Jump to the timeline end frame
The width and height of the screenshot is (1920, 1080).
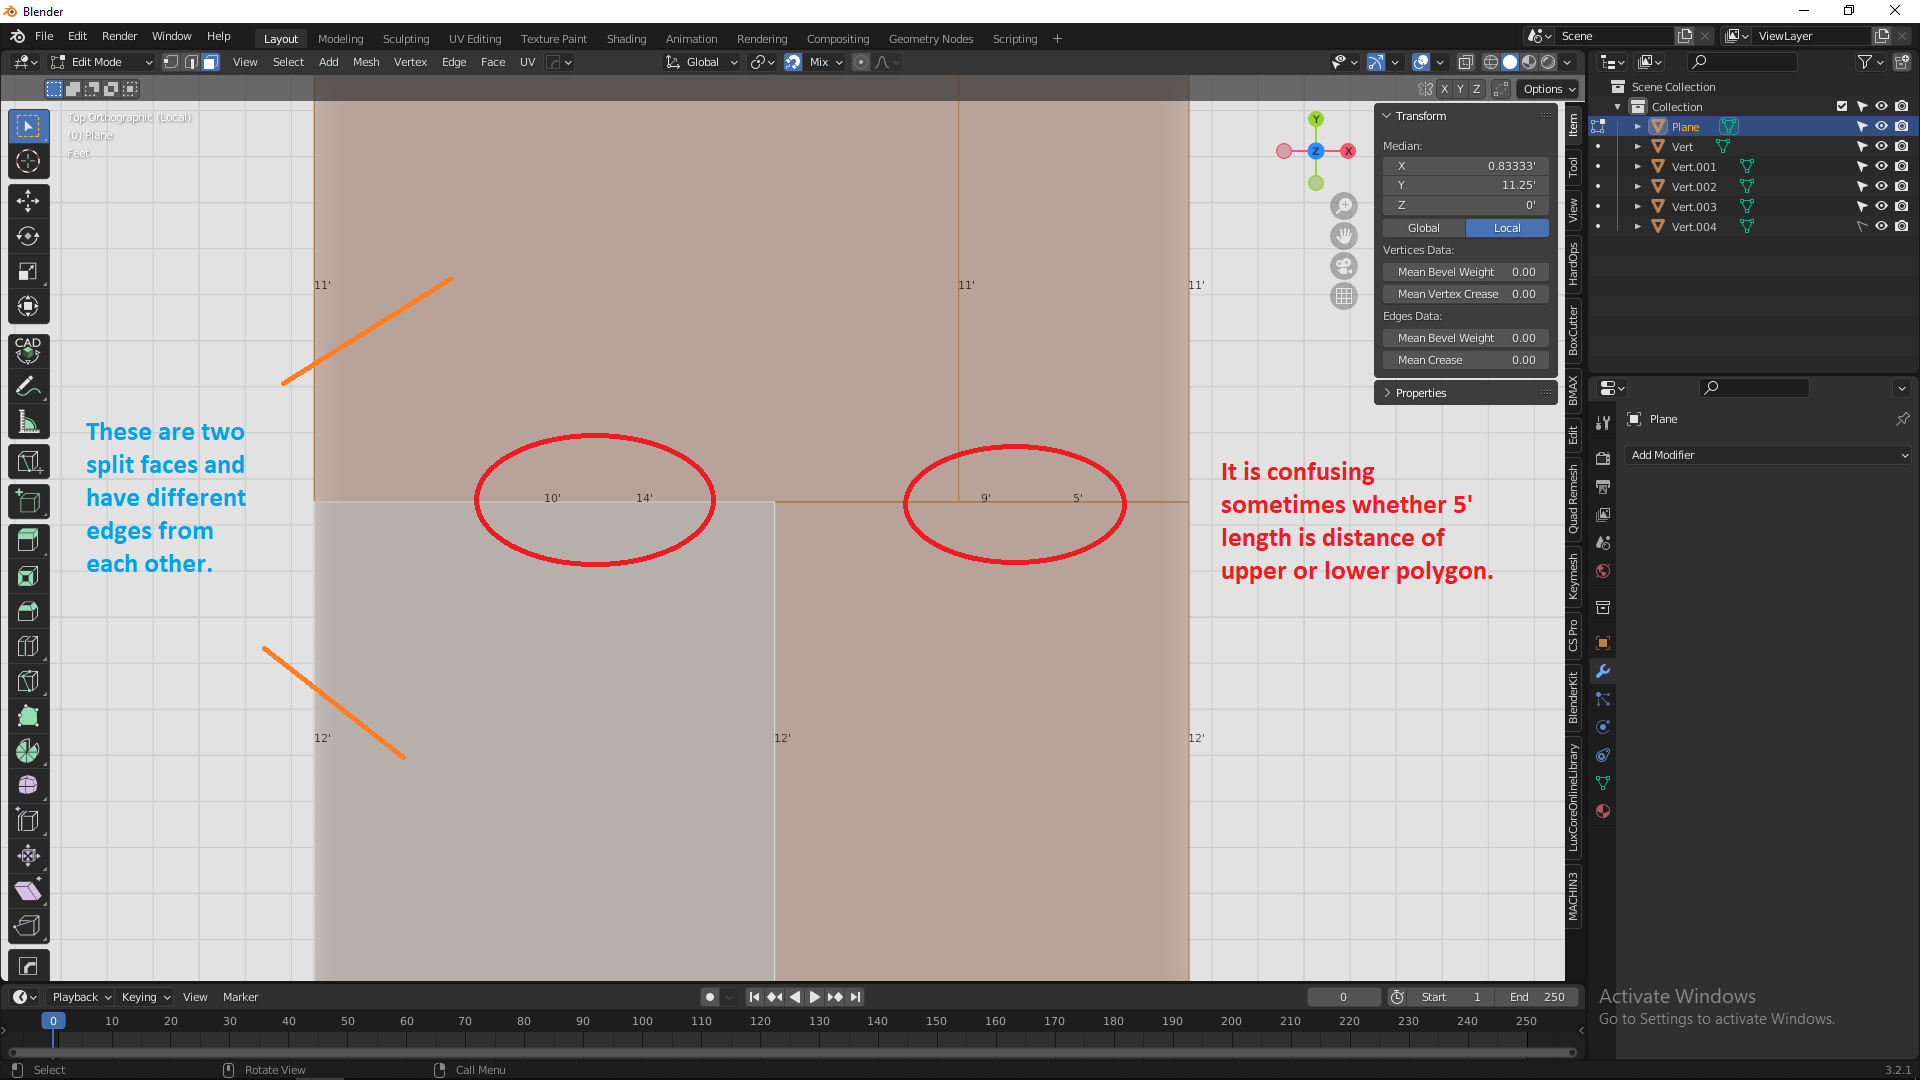point(856,997)
